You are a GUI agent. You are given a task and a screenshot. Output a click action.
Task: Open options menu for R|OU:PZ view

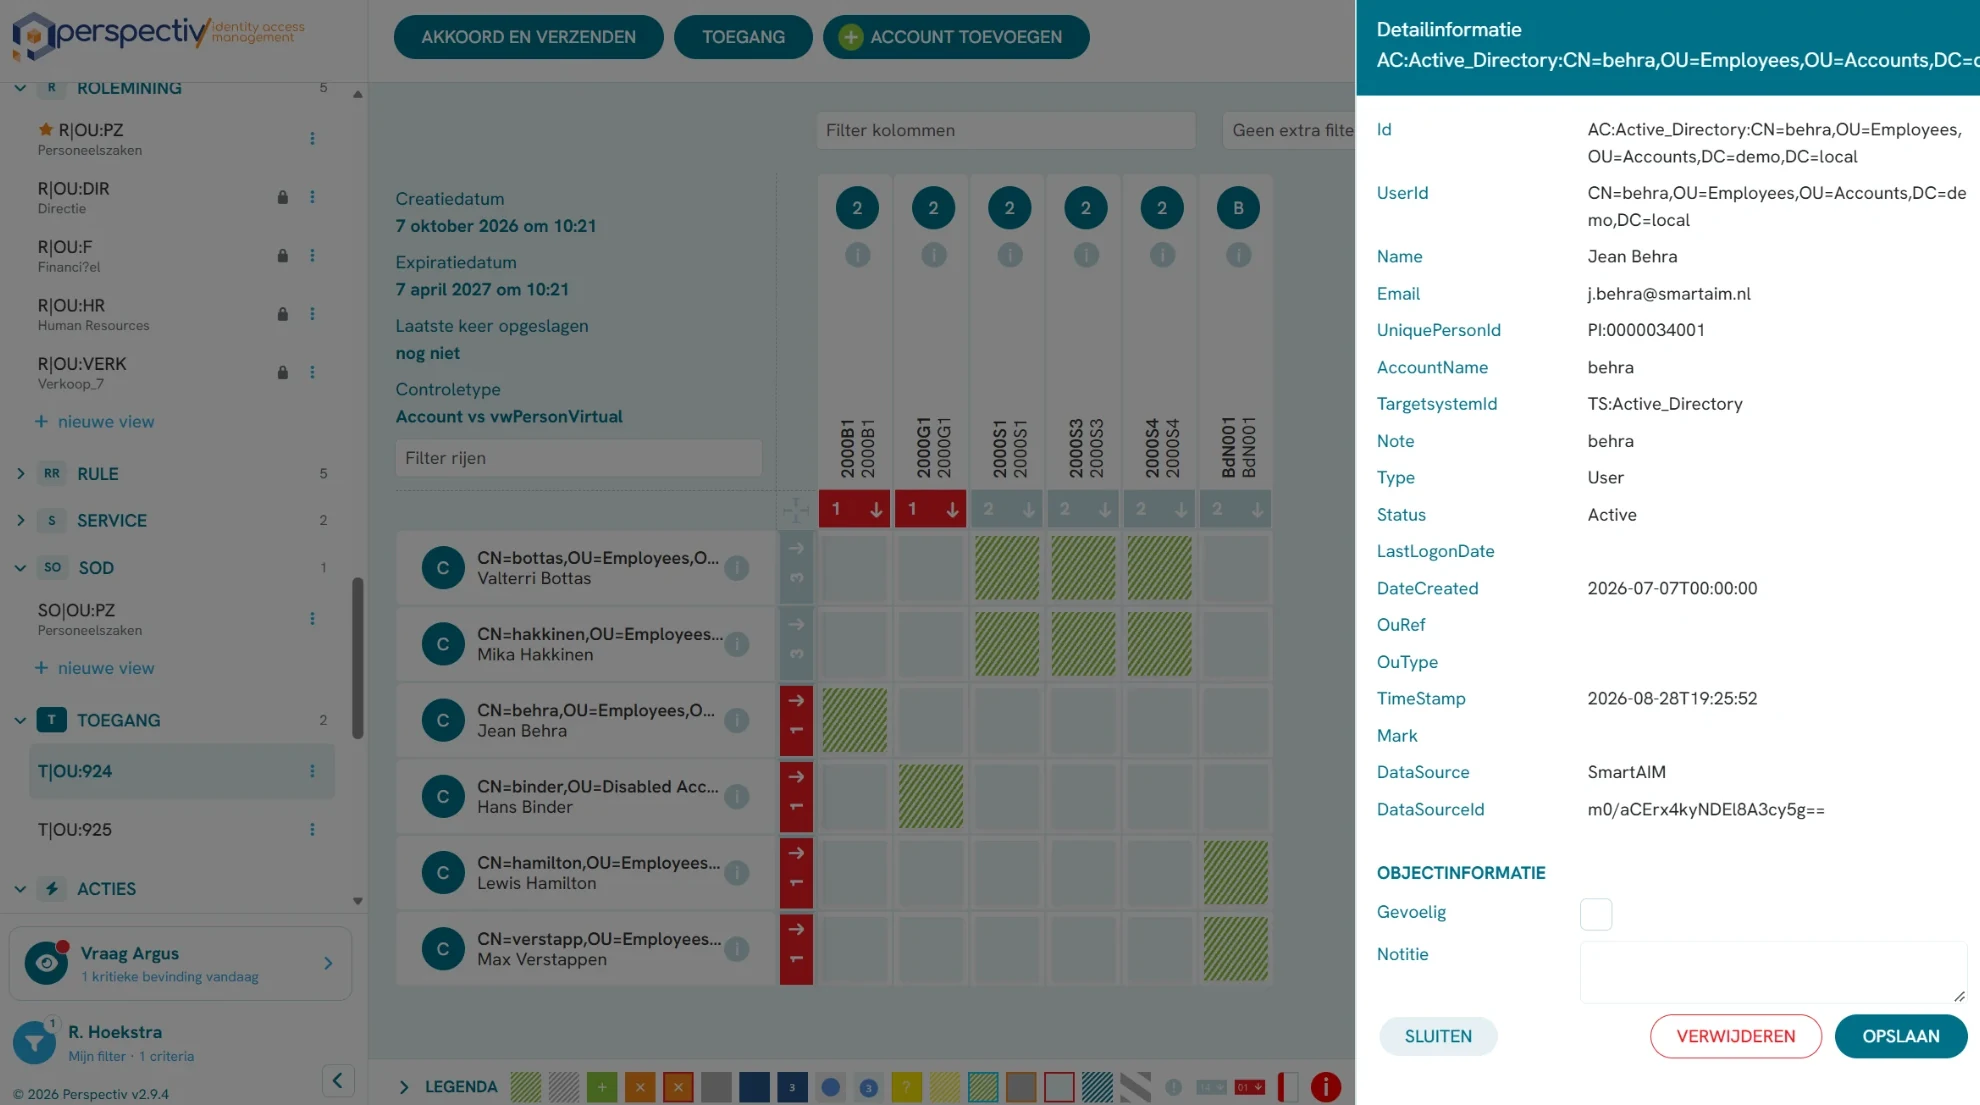point(312,138)
